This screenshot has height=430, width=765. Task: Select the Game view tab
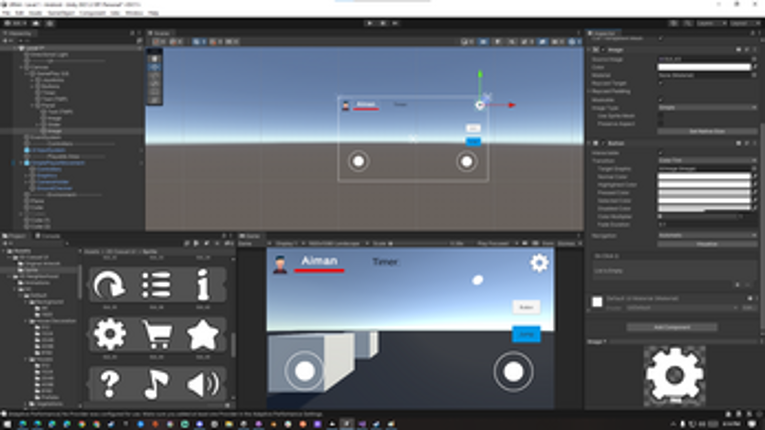pyautogui.click(x=251, y=236)
